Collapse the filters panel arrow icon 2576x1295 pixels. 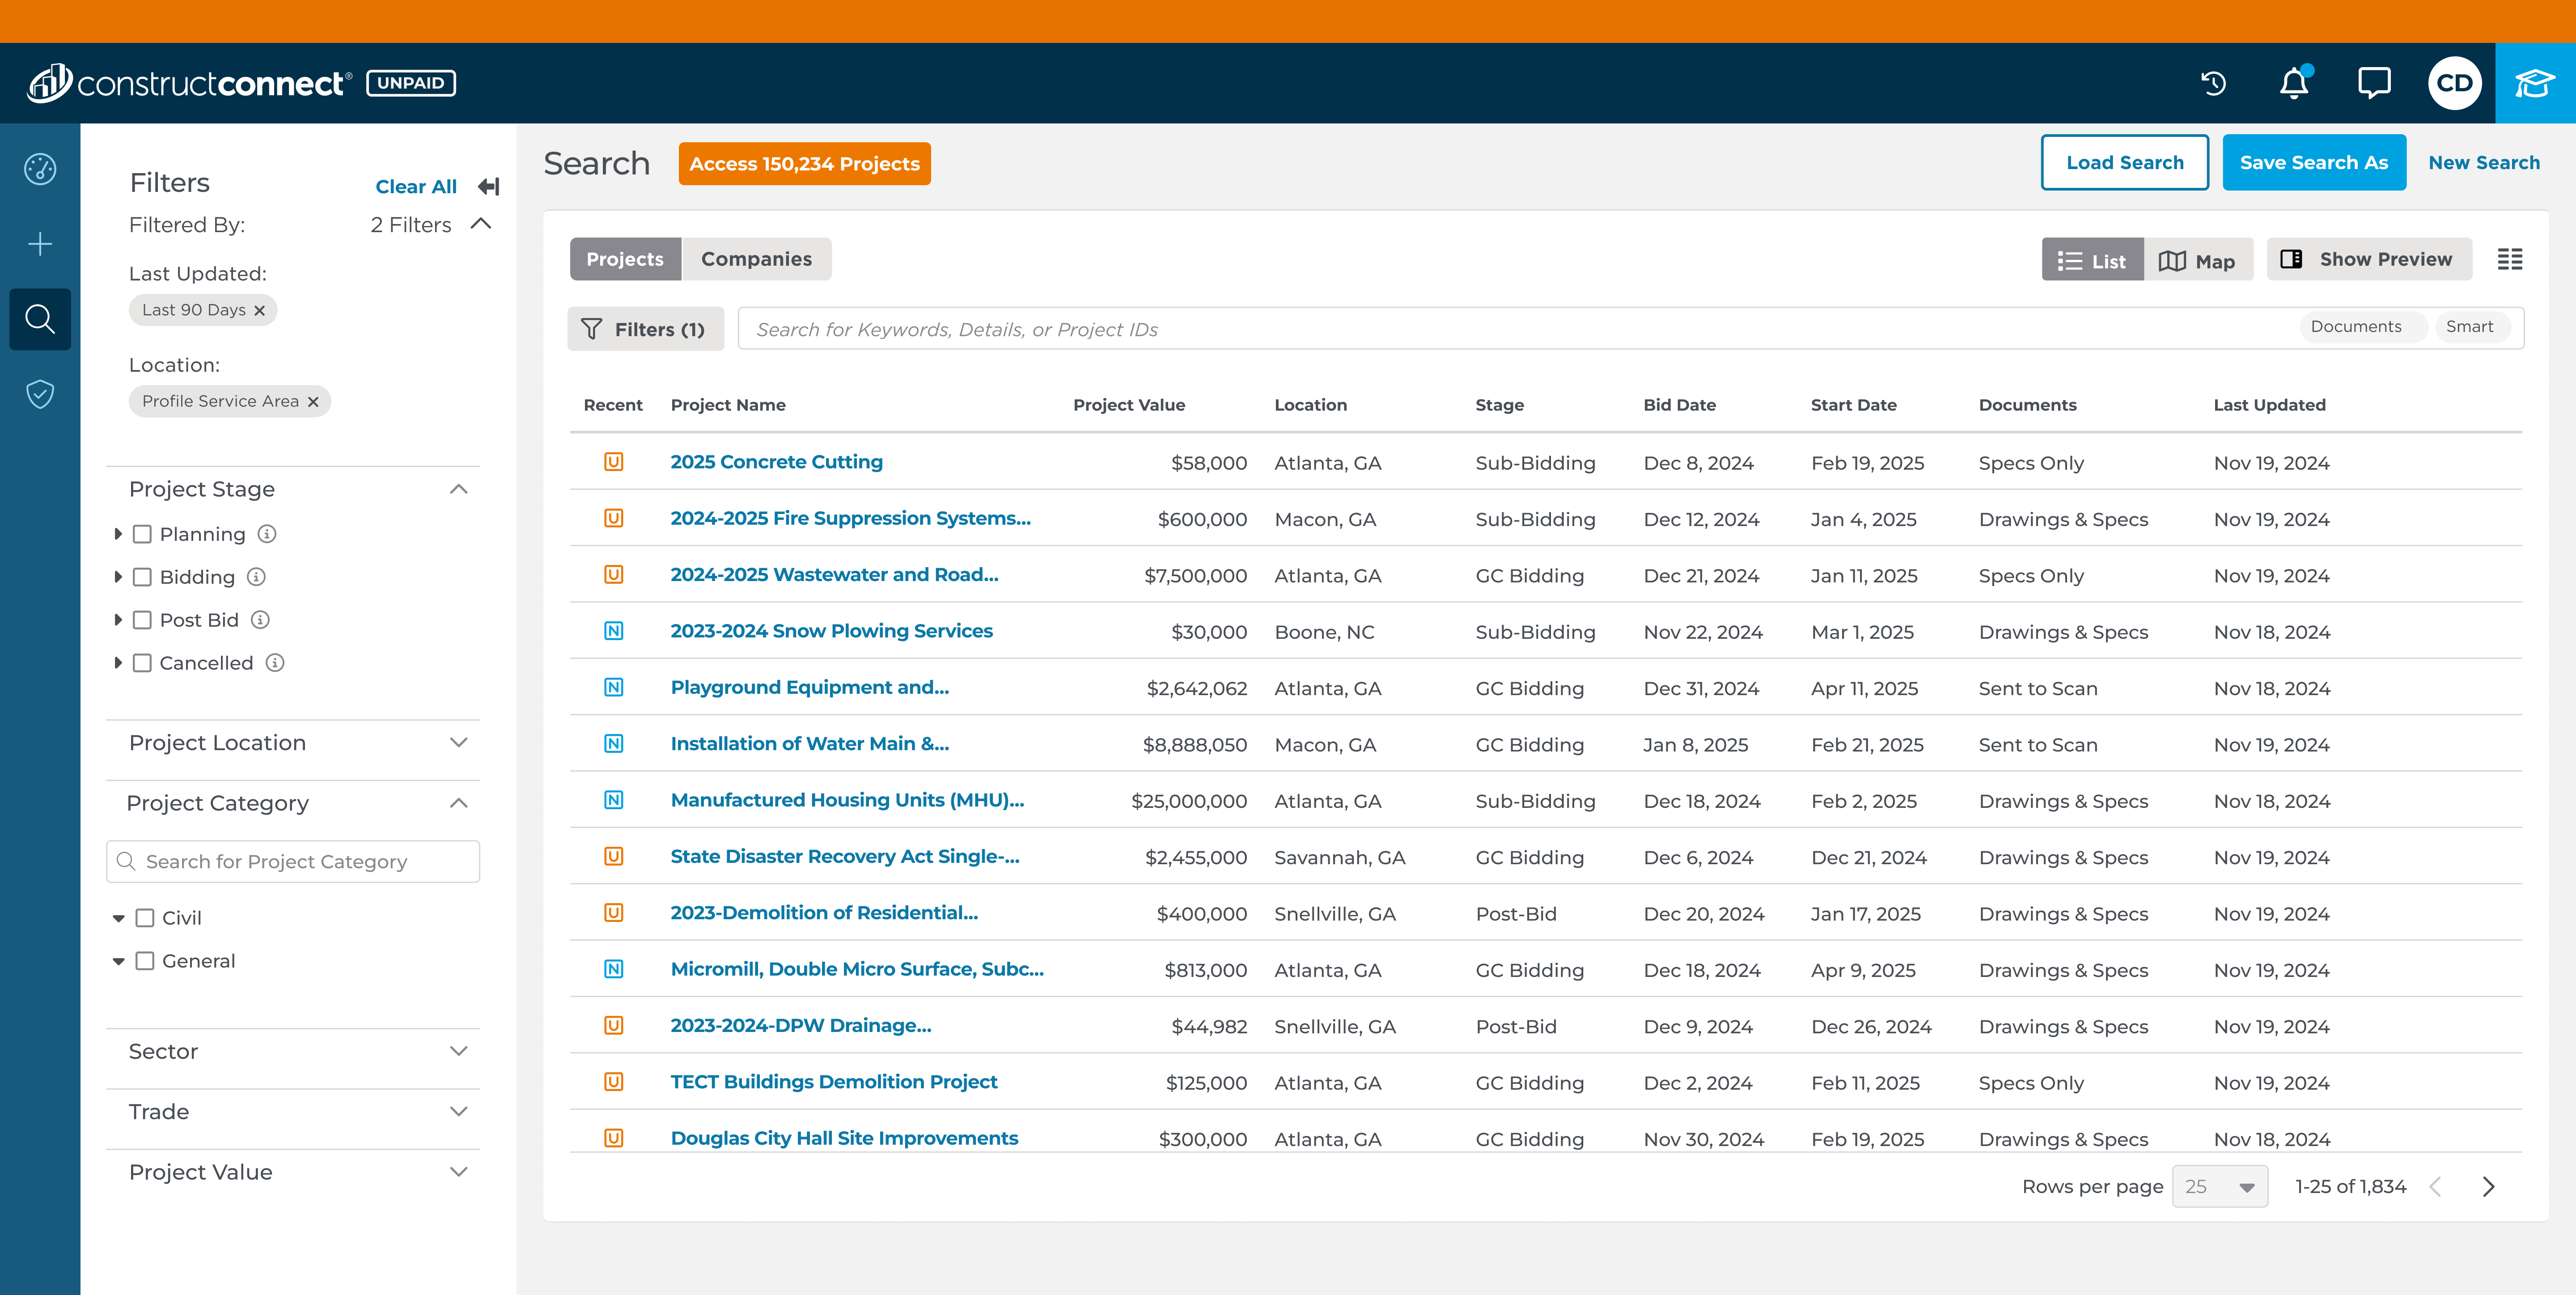click(x=488, y=186)
